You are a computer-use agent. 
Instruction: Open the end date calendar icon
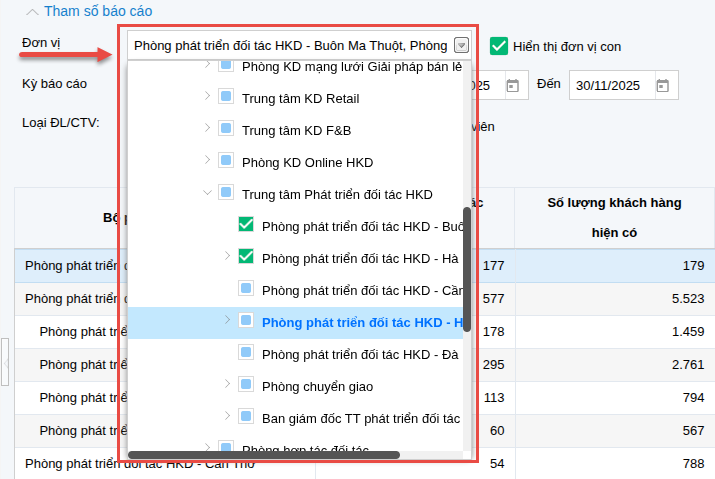tap(662, 86)
